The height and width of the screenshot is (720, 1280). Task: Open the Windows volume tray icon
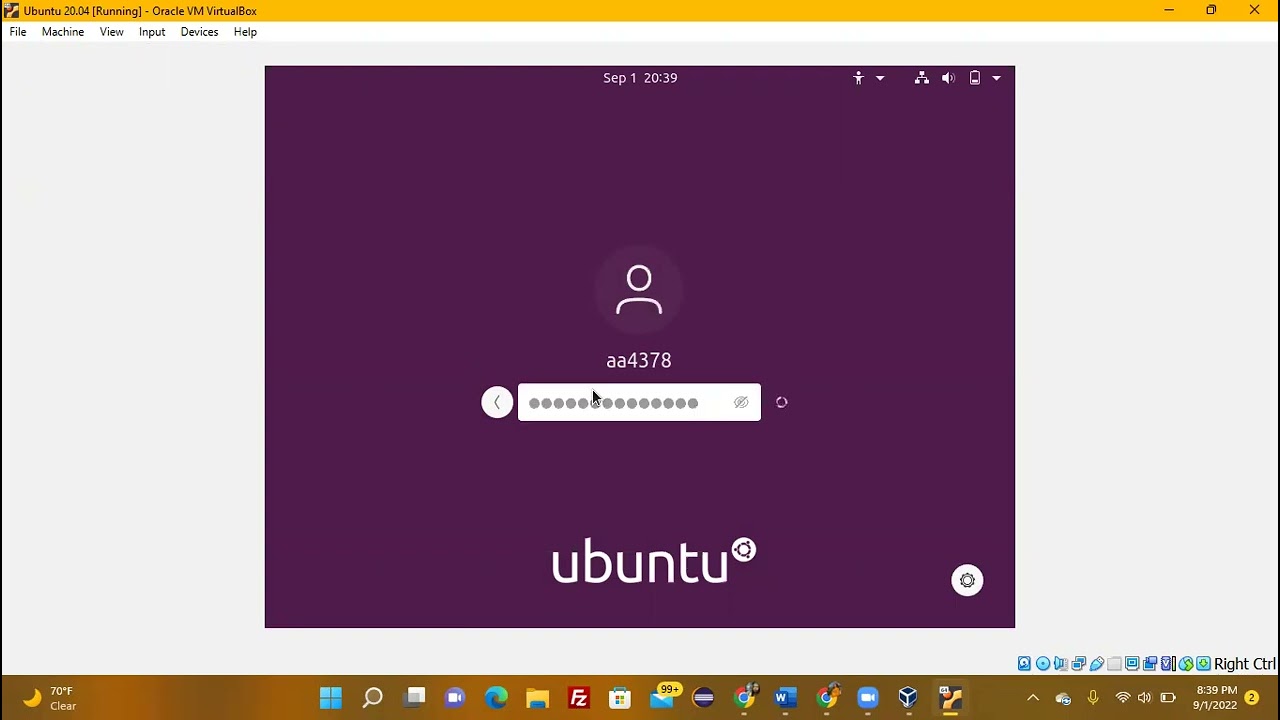[1145, 698]
